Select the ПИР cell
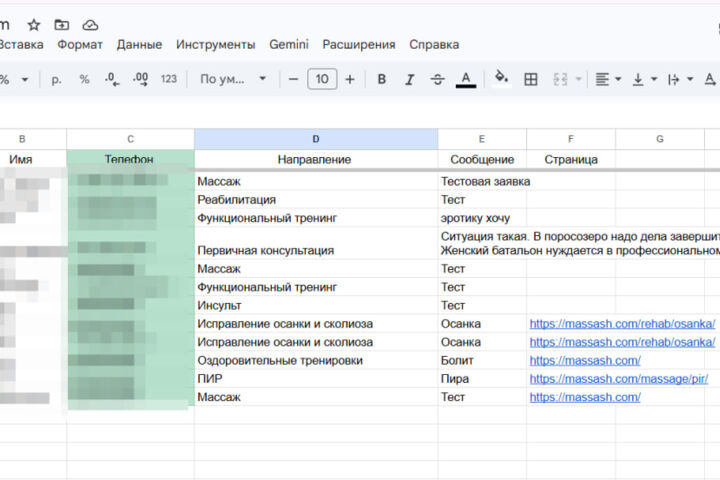This screenshot has width=720, height=480. coord(316,379)
